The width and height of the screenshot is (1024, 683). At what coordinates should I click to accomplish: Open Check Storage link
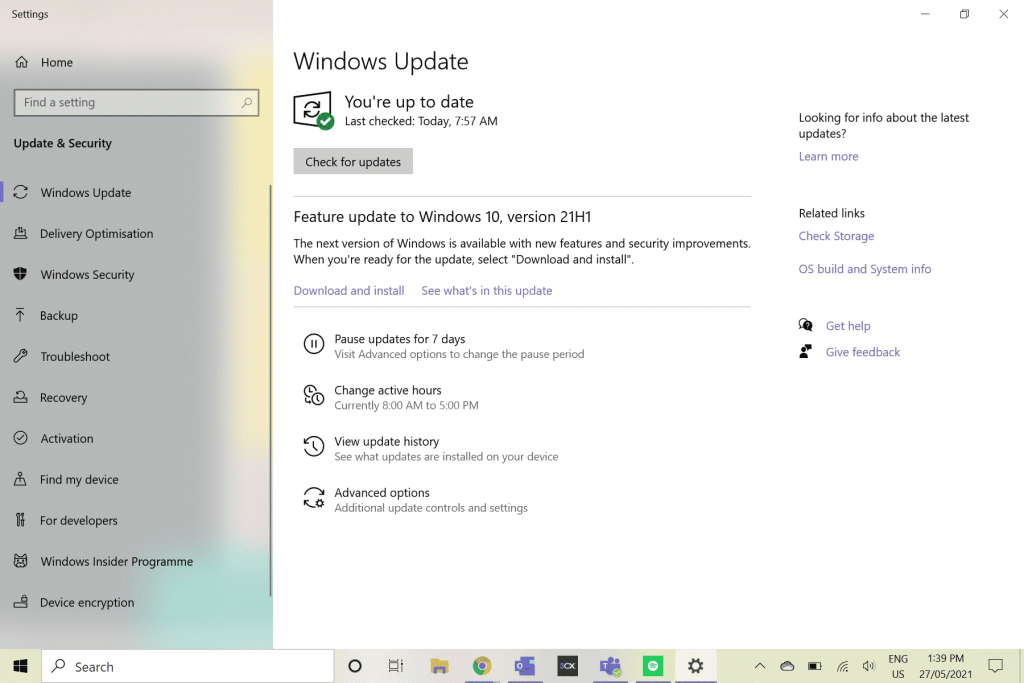coord(836,236)
